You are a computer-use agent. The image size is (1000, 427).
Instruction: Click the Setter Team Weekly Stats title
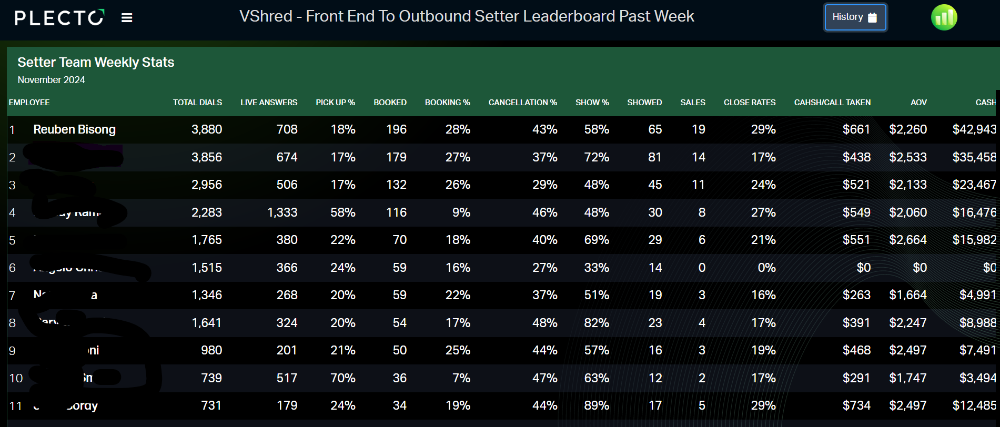(x=96, y=62)
